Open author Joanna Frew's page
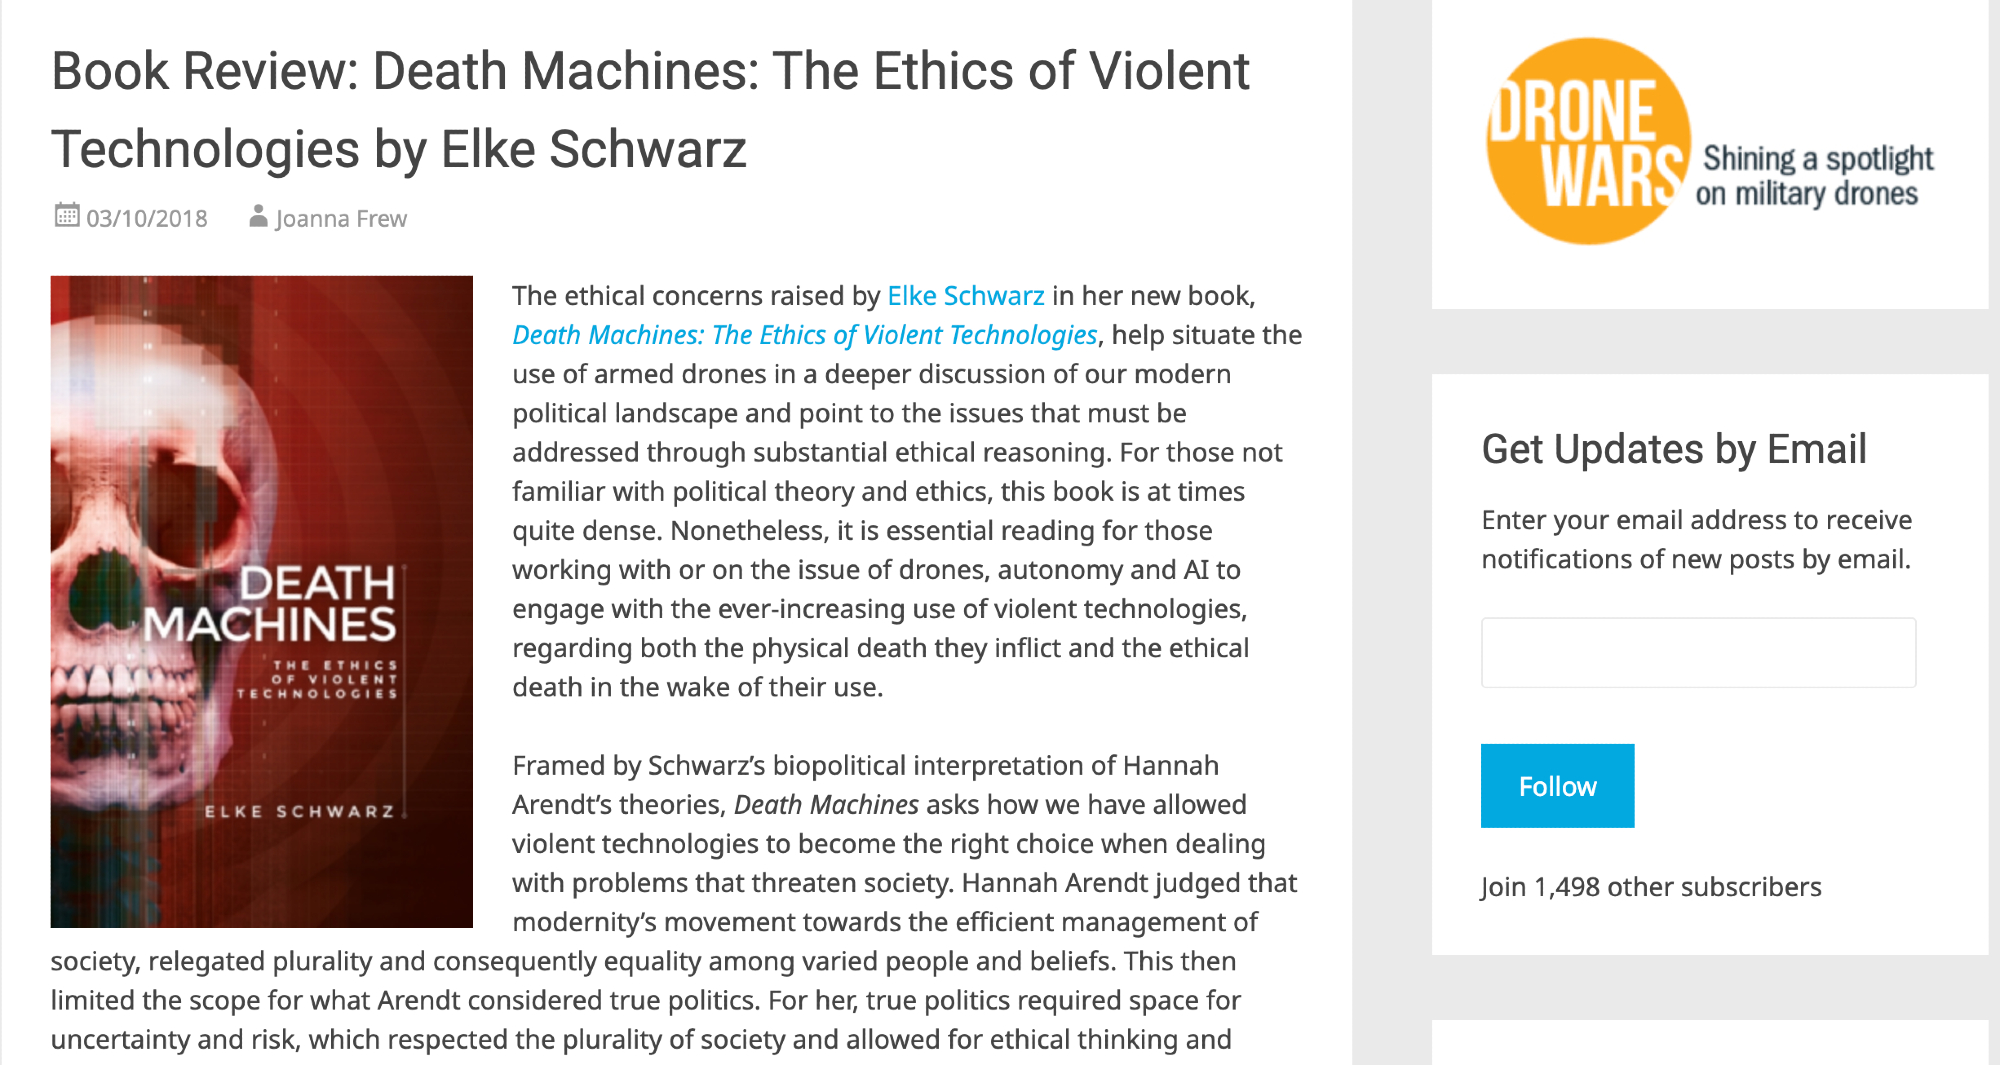2000x1065 pixels. pos(341,219)
